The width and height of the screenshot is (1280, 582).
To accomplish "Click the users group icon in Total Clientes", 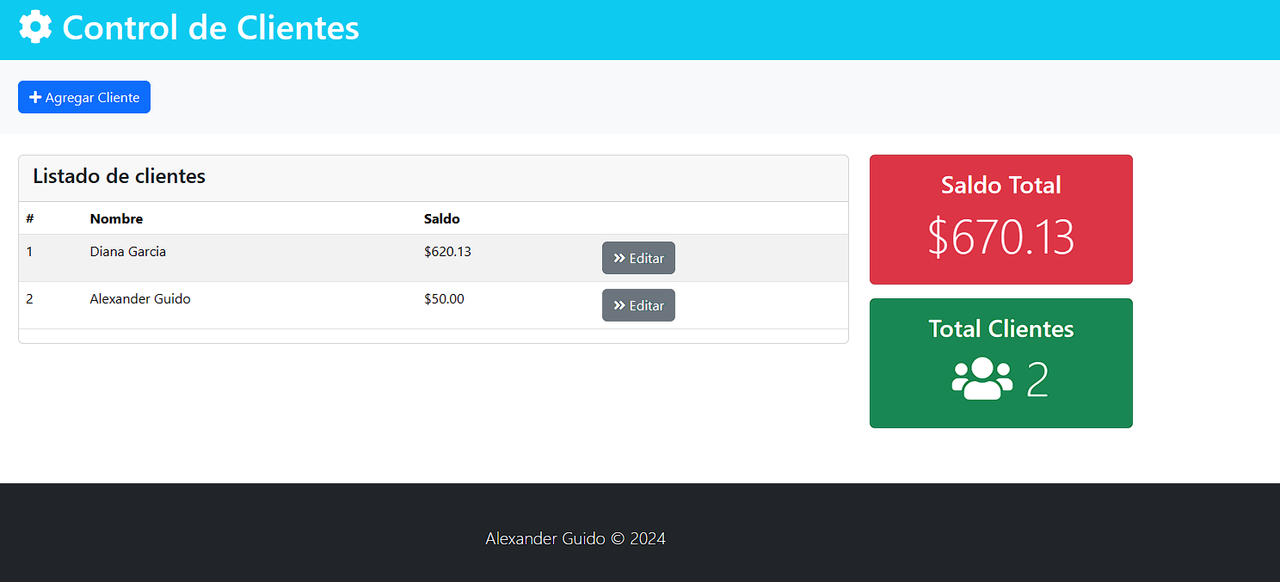I will click(x=982, y=379).
